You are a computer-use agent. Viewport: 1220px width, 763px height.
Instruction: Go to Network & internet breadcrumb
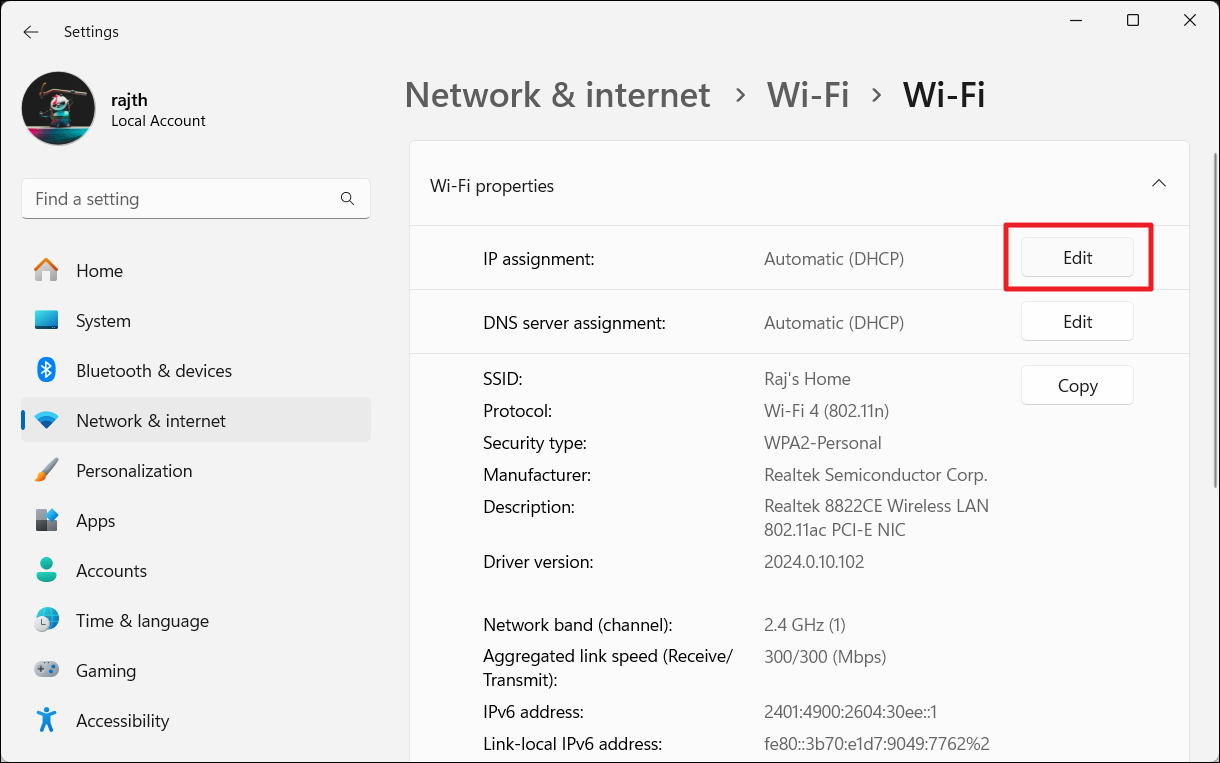coord(557,95)
